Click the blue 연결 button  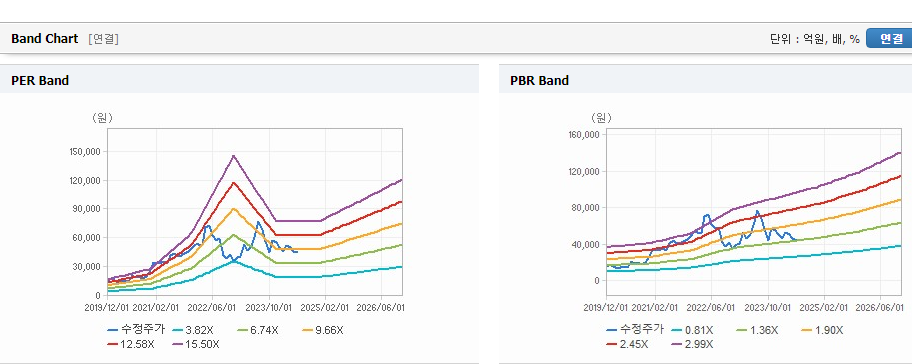click(889, 38)
